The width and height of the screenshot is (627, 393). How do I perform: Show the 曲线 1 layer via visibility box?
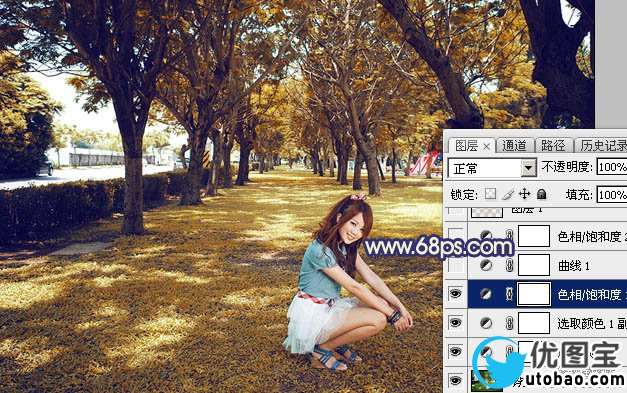pyautogui.click(x=456, y=265)
